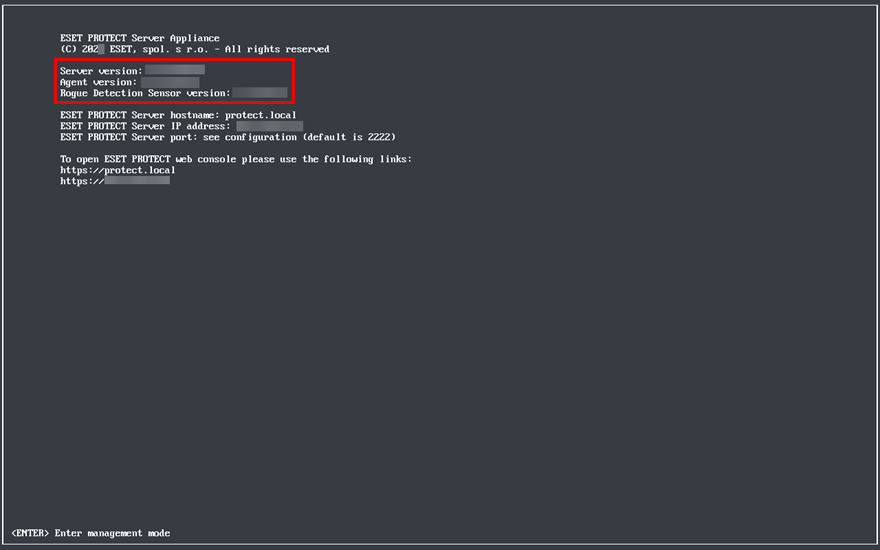Image resolution: width=880 pixels, height=550 pixels.
Task: Click the "ESET PROTECT Server hostname:" label
Action: click(139, 115)
